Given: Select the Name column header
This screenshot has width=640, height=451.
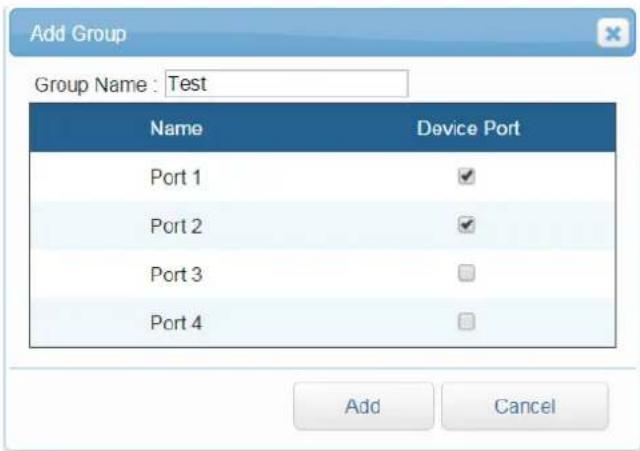Looking at the screenshot, I should pyautogui.click(x=176, y=128).
